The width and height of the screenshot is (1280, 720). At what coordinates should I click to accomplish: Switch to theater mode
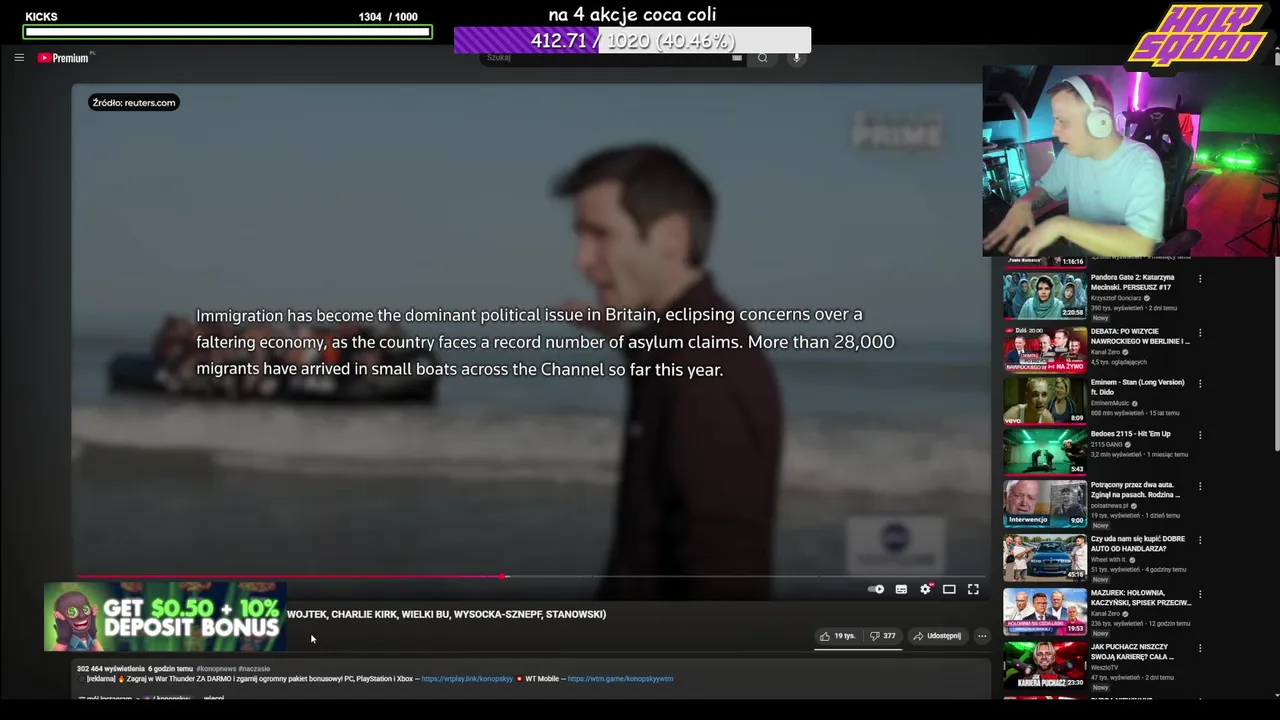pyautogui.click(x=949, y=589)
